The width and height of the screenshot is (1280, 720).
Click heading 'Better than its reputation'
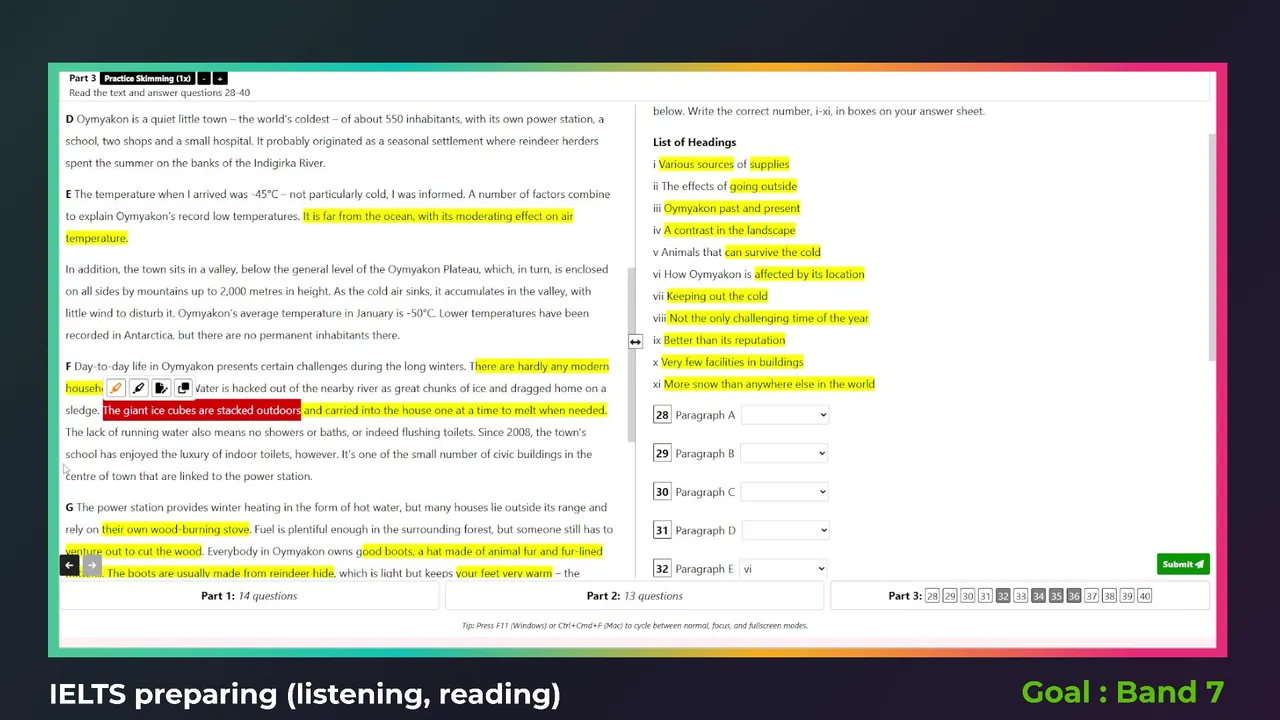tap(719, 340)
